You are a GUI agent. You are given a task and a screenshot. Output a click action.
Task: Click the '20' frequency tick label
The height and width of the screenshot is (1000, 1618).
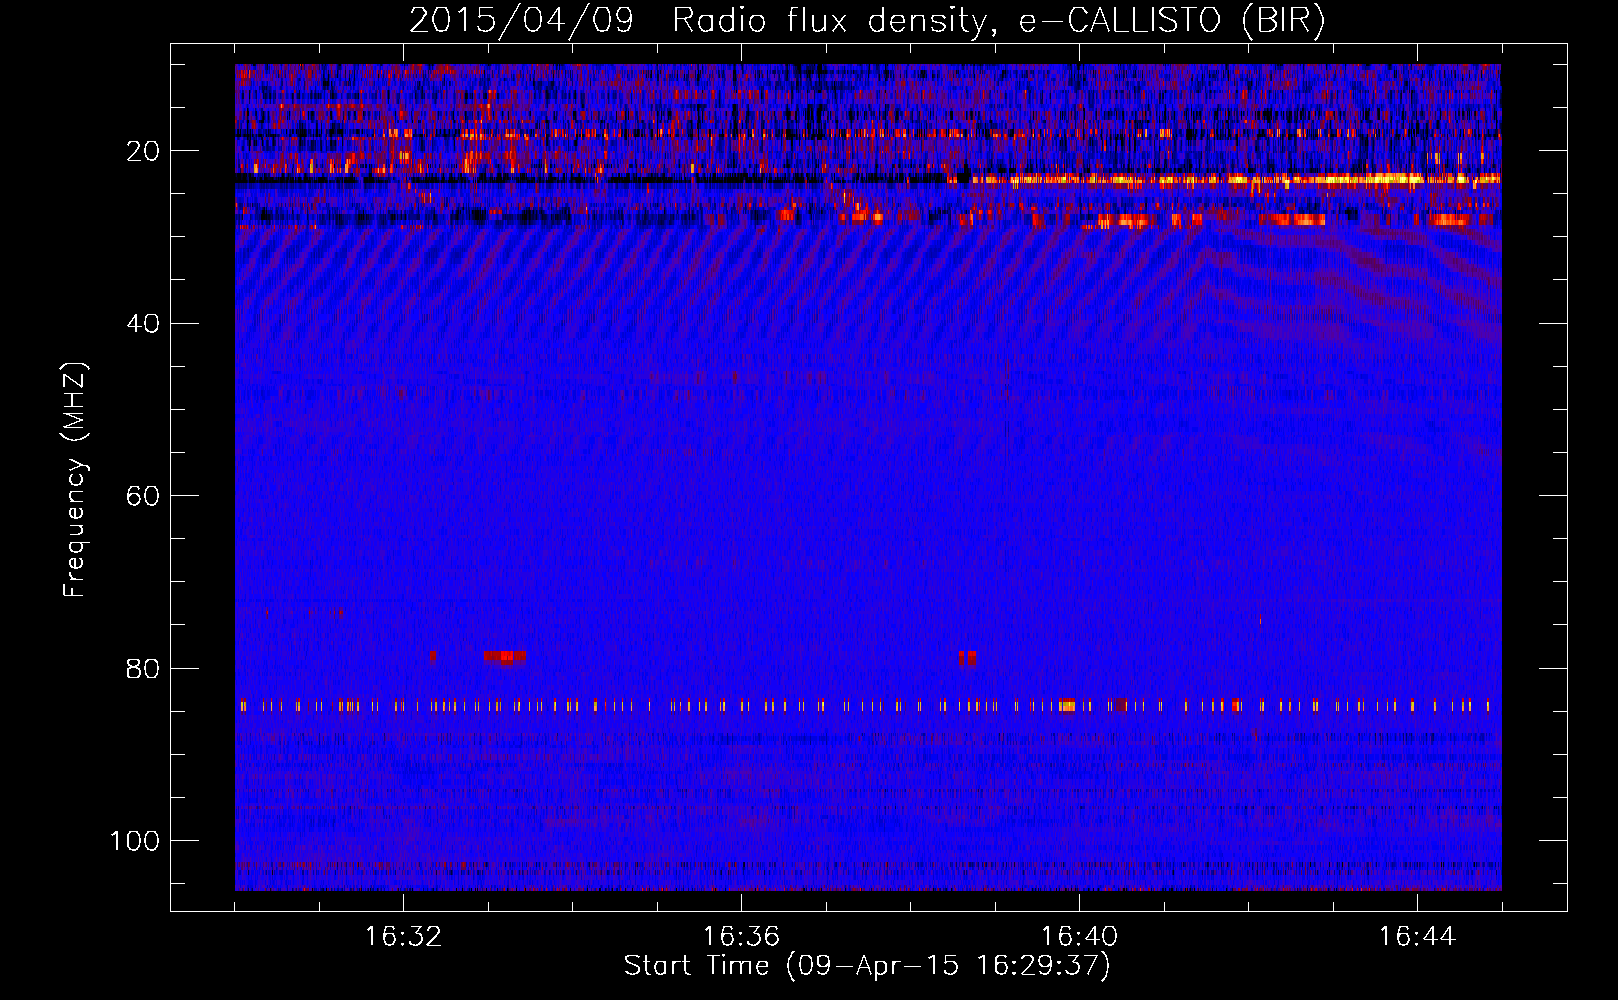143,151
